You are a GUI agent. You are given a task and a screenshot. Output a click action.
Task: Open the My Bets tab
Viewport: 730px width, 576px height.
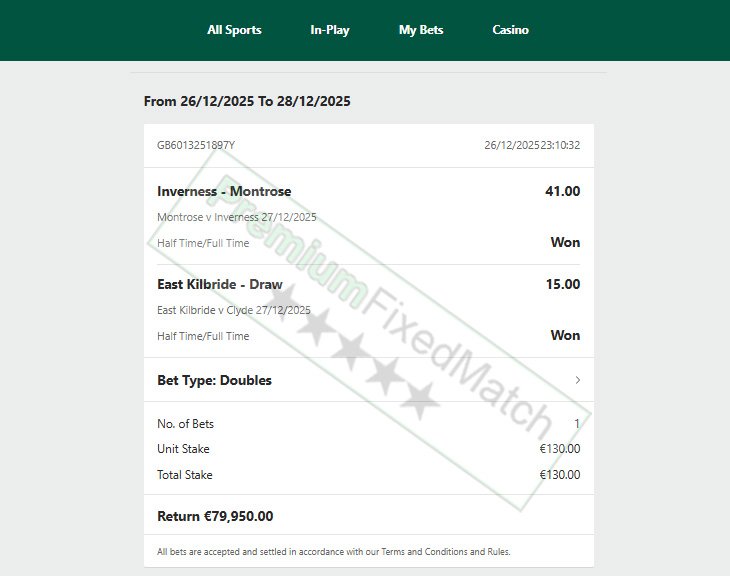421,30
